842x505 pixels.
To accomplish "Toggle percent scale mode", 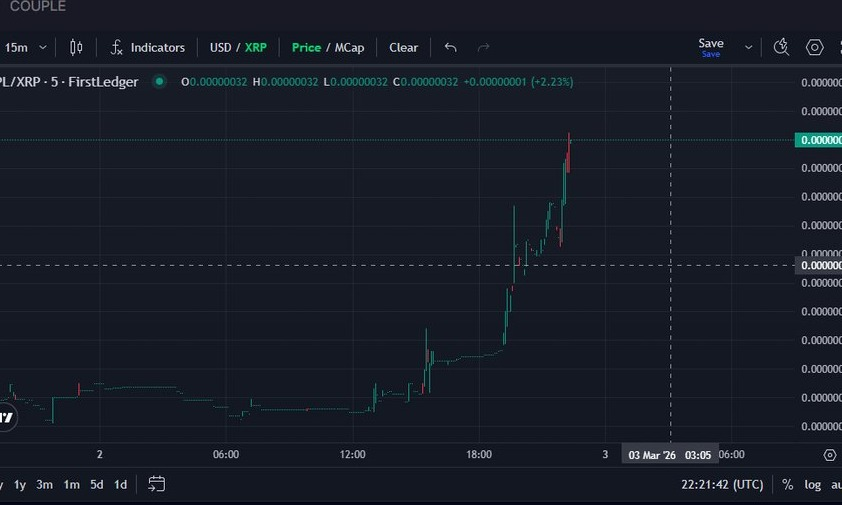I will coord(787,485).
